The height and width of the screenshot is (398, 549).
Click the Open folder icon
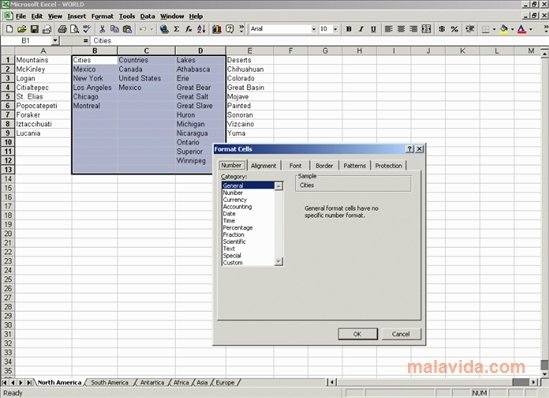pos(22,29)
